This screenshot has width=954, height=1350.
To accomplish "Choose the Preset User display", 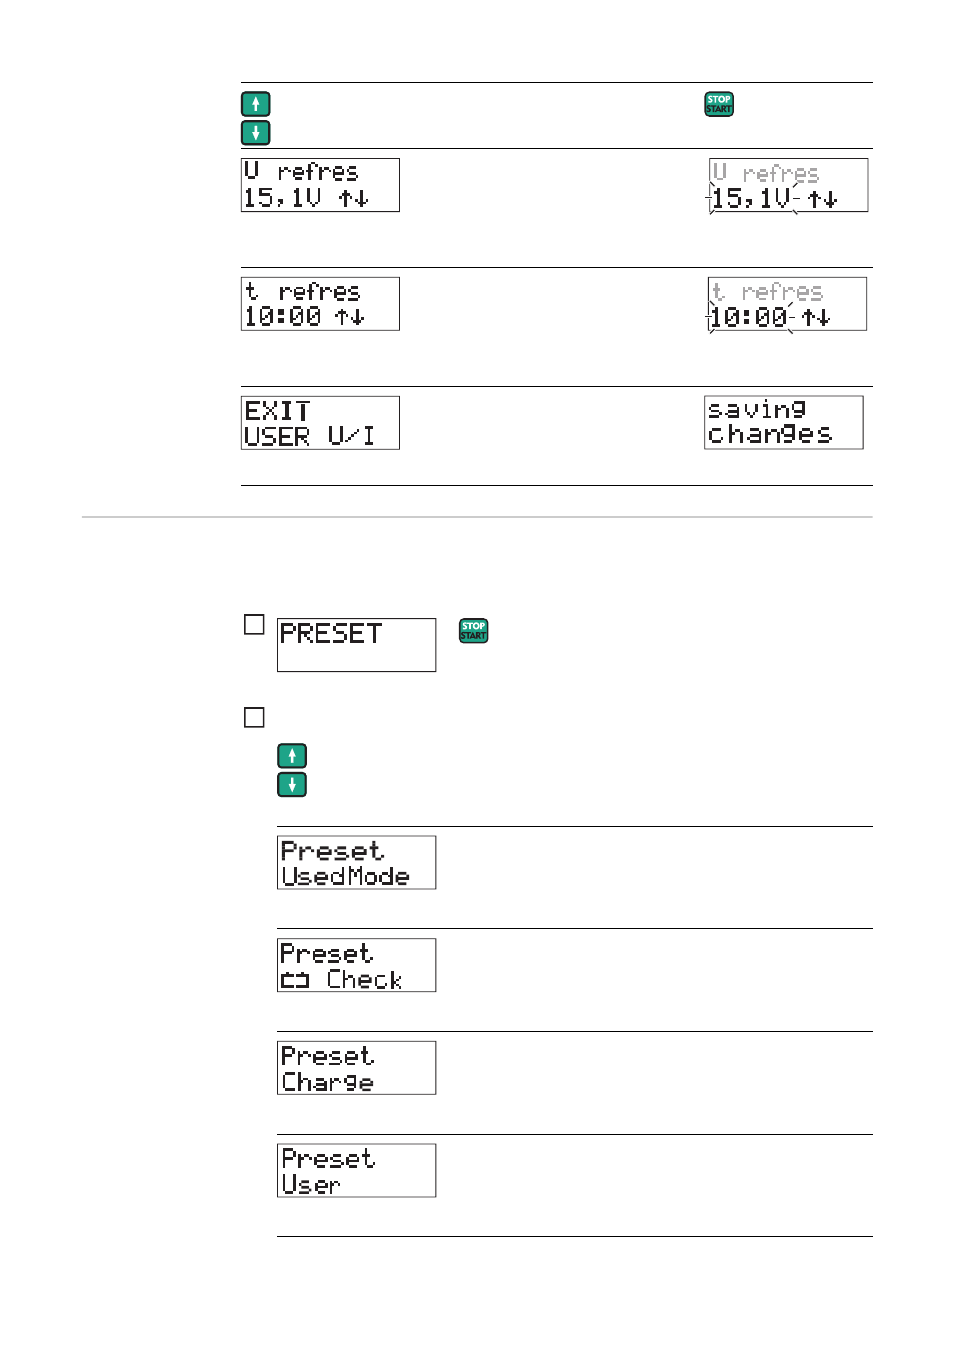I will tap(356, 1170).
